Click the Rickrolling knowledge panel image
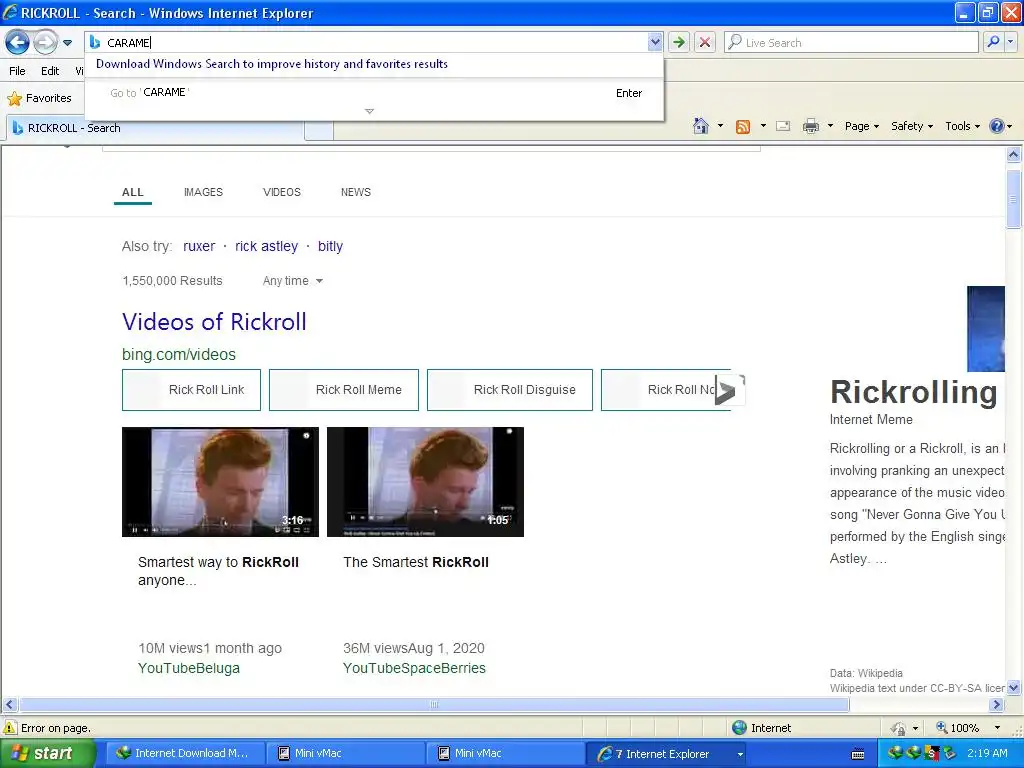 click(986, 328)
